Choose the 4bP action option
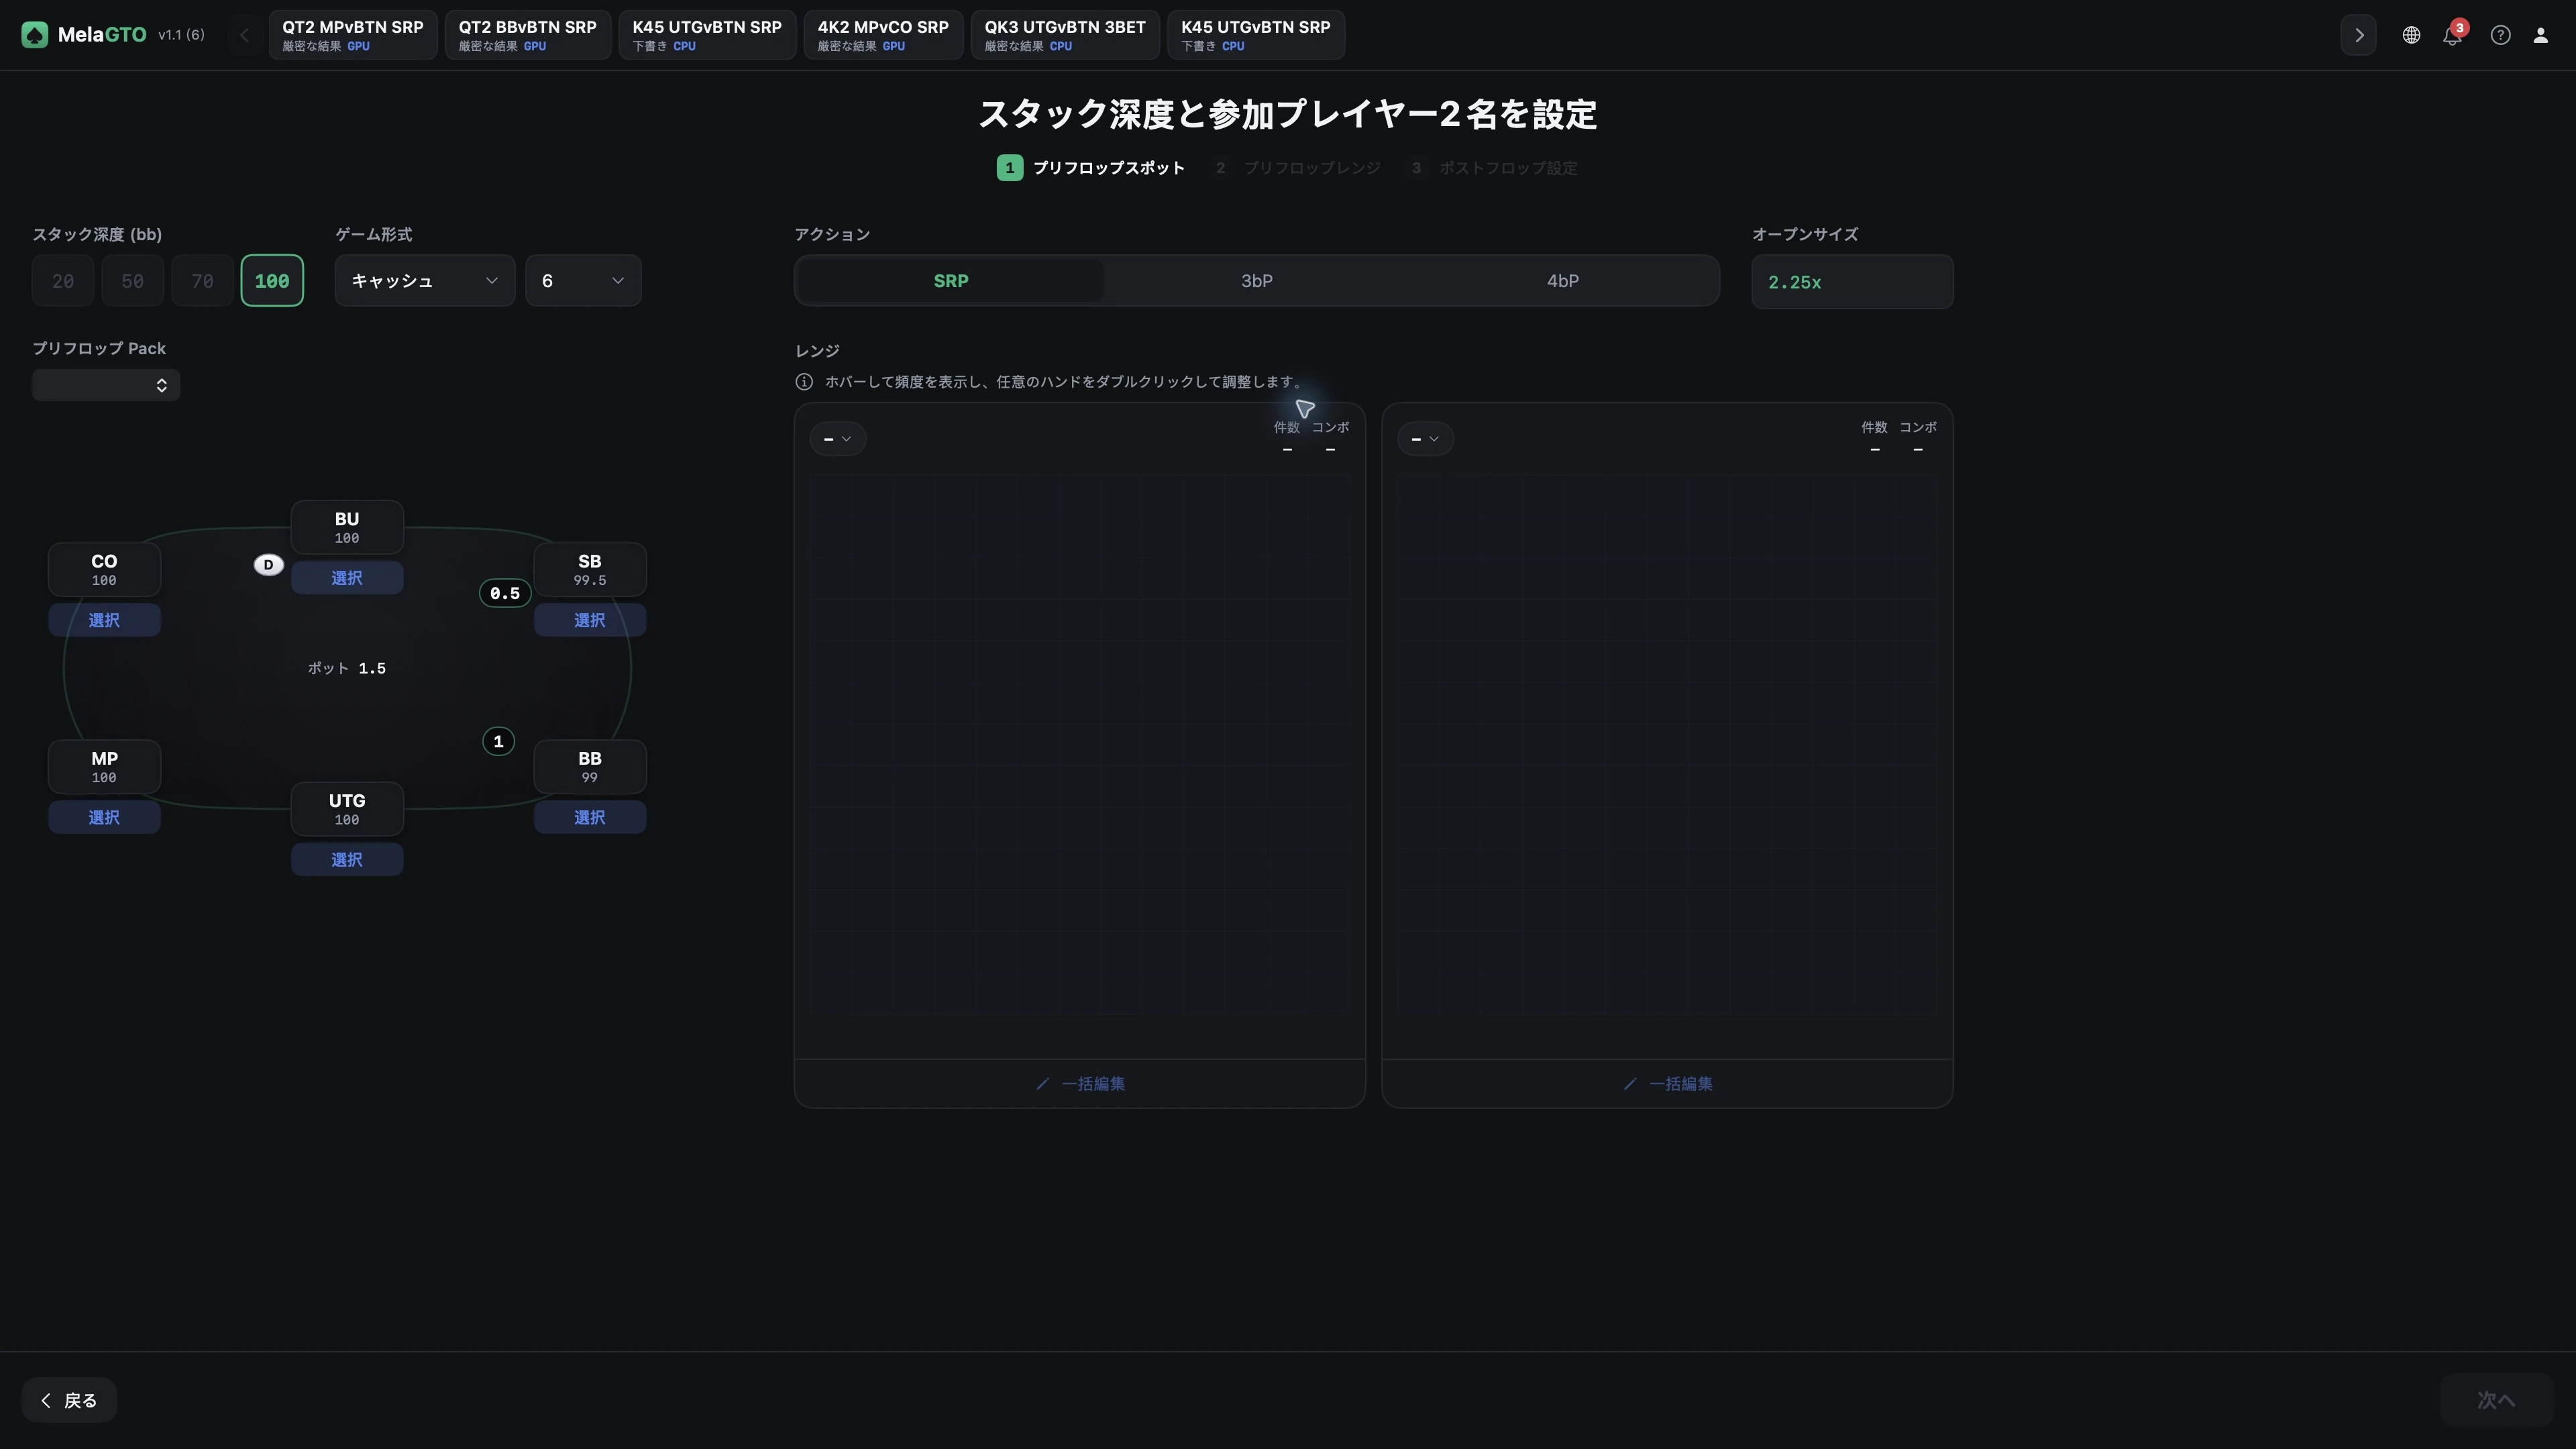 (x=1563, y=281)
